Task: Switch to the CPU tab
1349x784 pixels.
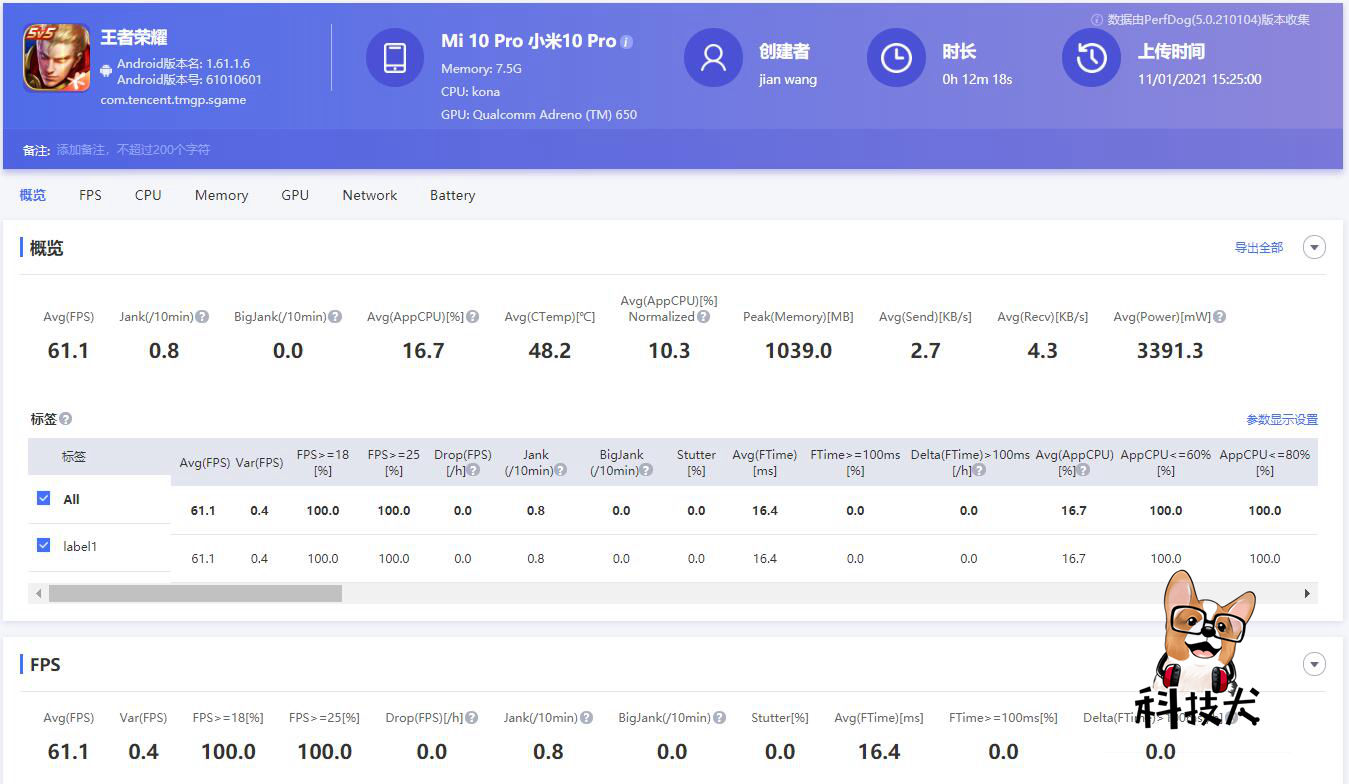Action: point(147,195)
